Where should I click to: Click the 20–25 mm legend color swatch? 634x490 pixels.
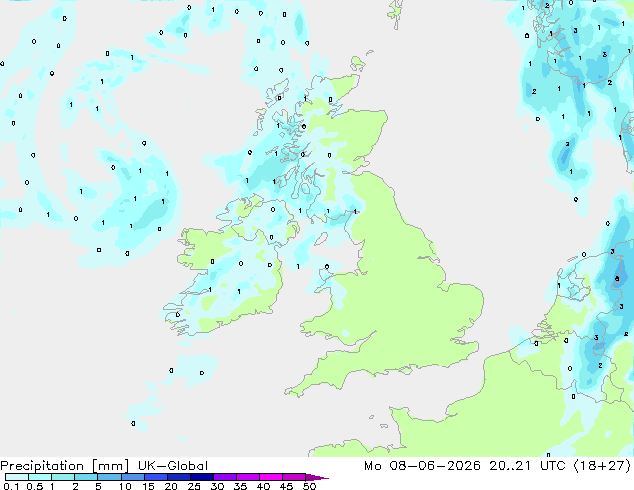tap(179, 477)
